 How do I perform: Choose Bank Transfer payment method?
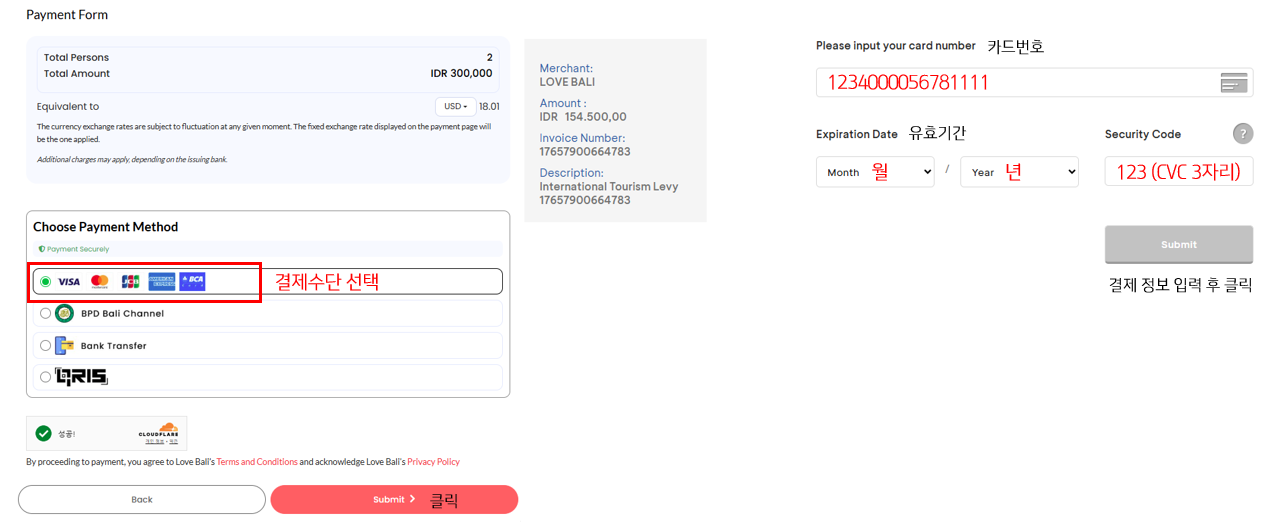tap(45, 346)
